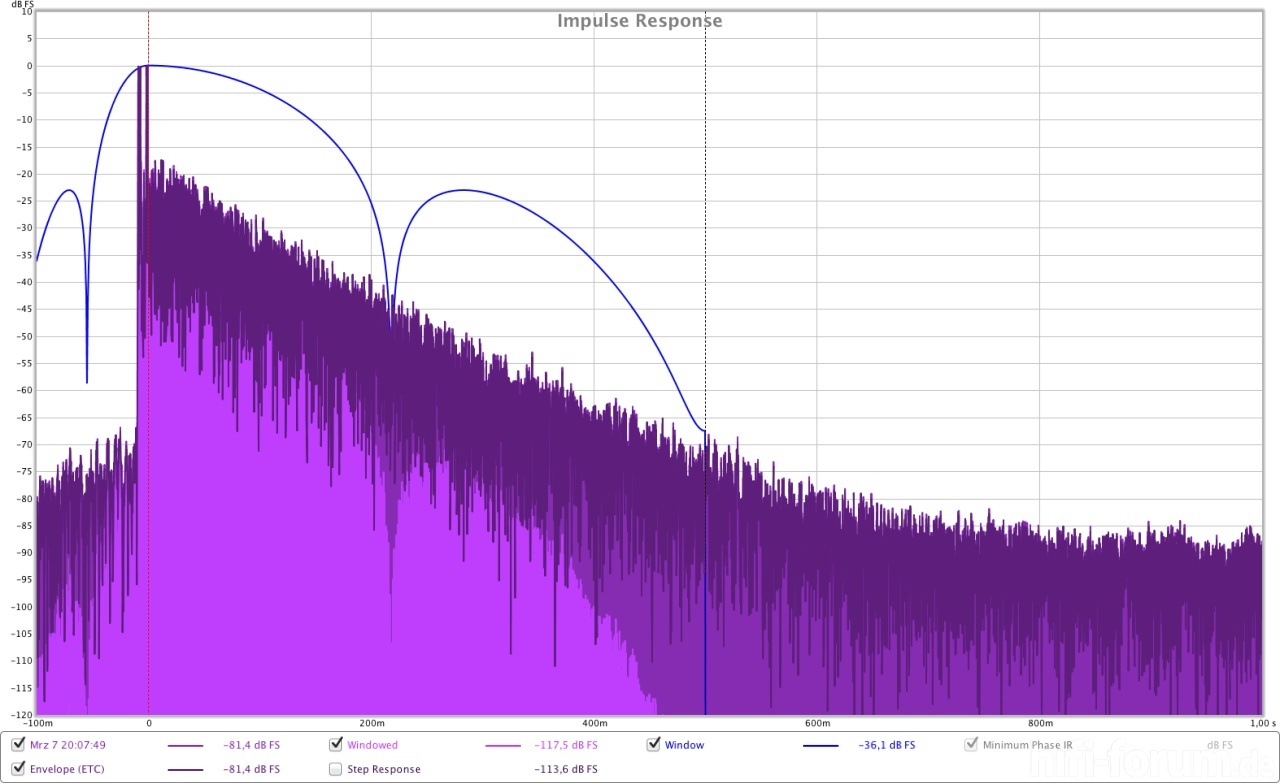Select the Windowed trace line color sample
This screenshot has height=784, width=1280.
[x=503, y=745]
